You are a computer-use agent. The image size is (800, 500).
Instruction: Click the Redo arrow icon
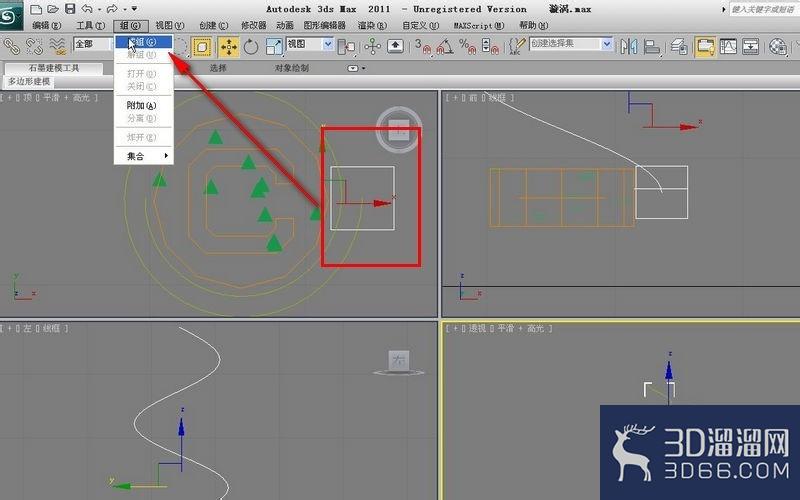[x=112, y=9]
